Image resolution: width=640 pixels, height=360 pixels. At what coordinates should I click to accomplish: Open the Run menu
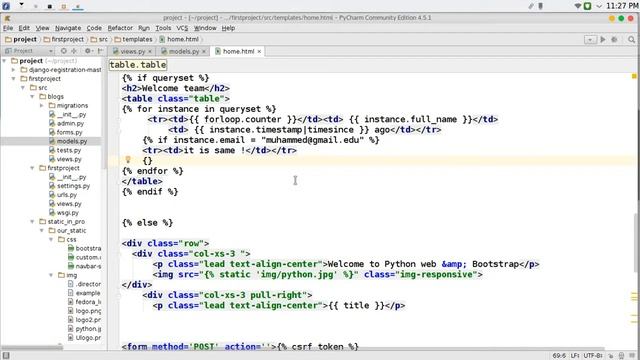click(144, 28)
